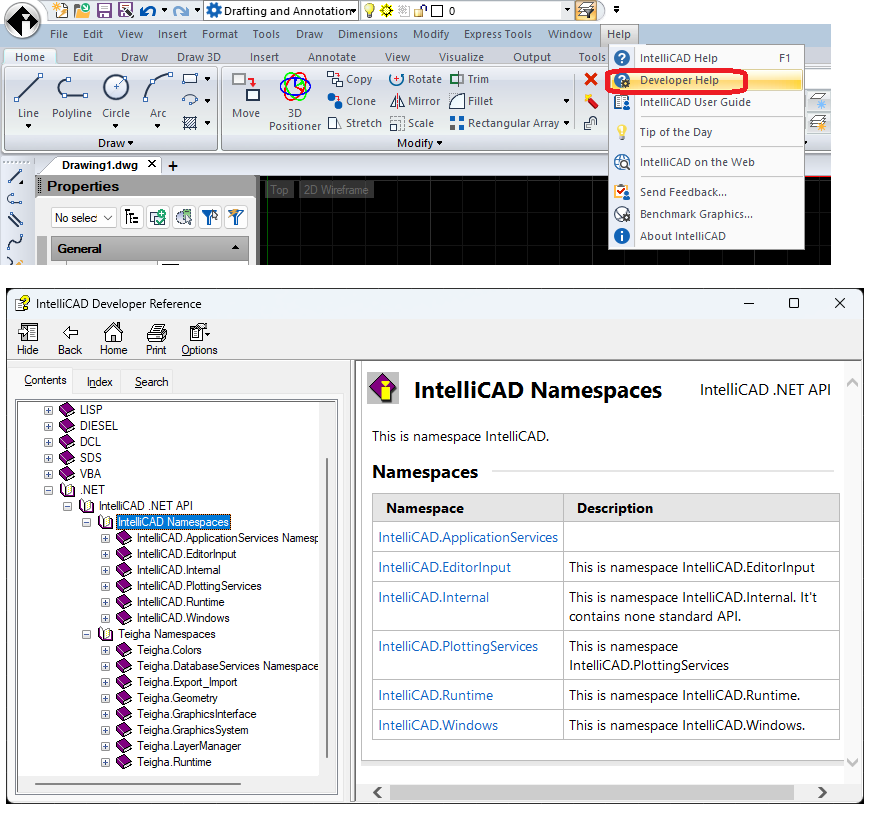Image resolution: width=872 pixels, height=816 pixels.
Task: Switch to the Index tab
Action: pos(100,382)
